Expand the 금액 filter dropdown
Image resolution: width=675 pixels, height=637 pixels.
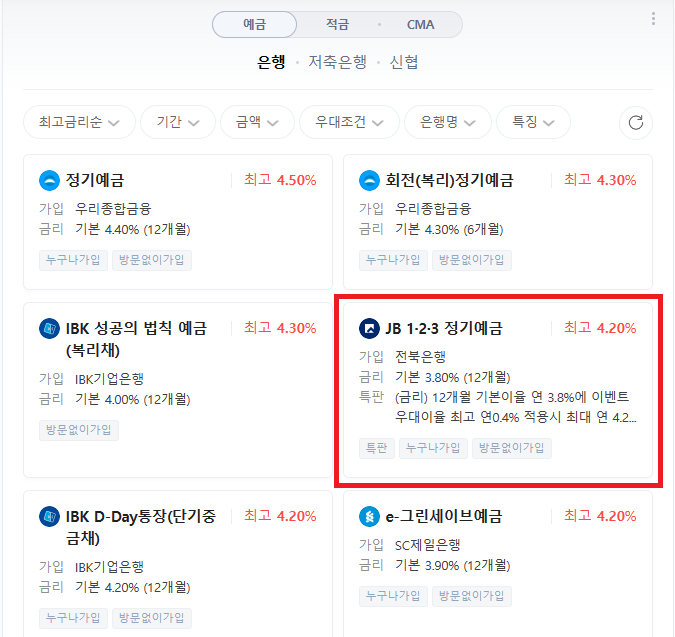click(x=257, y=122)
